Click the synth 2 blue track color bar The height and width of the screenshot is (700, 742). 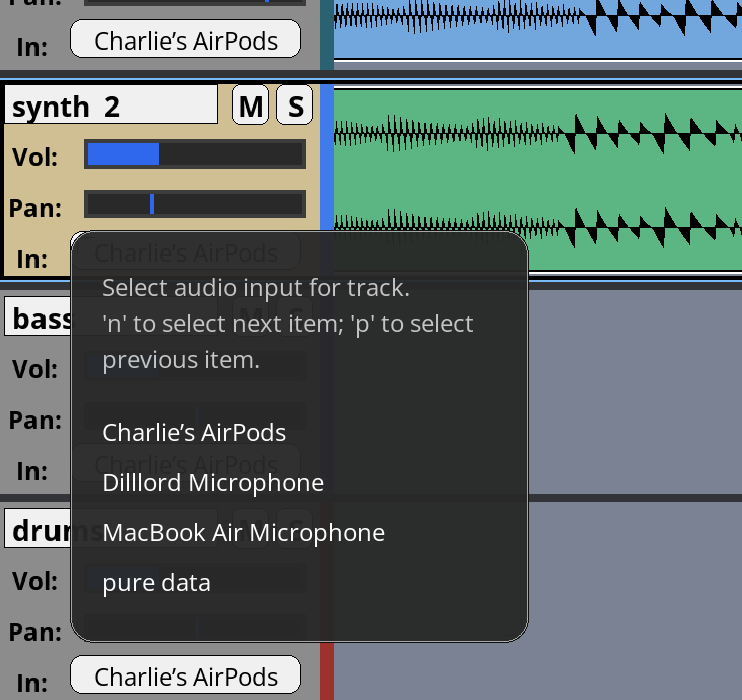coord(327,158)
